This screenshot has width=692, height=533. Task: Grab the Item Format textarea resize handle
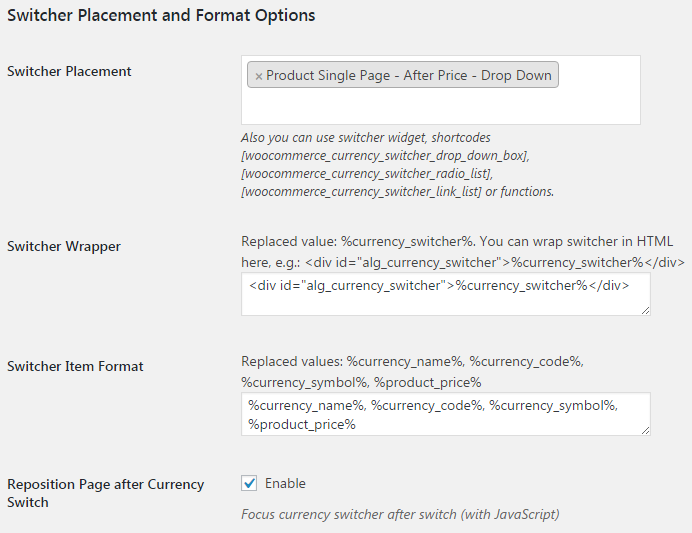pyautogui.click(x=645, y=430)
